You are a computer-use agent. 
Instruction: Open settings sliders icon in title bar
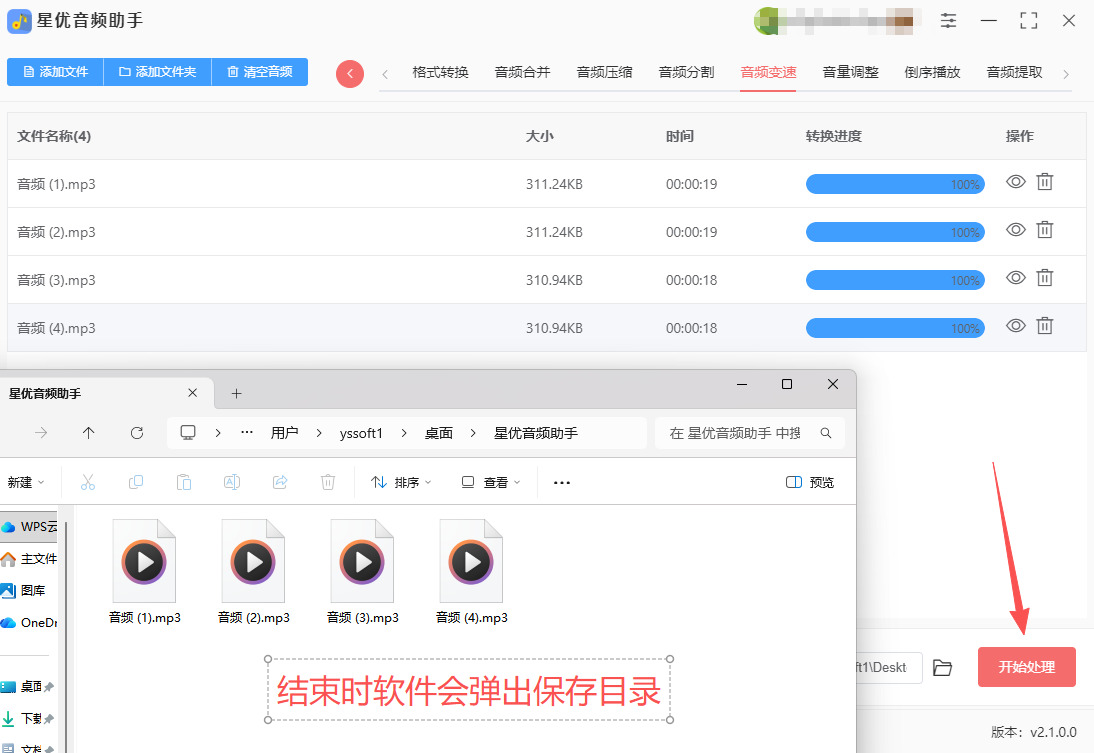[948, 21]
